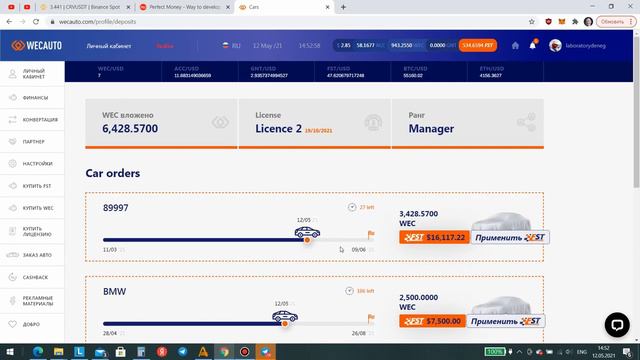640x360 pixels.
Task: Open Личный кабинет header link
Action: click(109, 46)
